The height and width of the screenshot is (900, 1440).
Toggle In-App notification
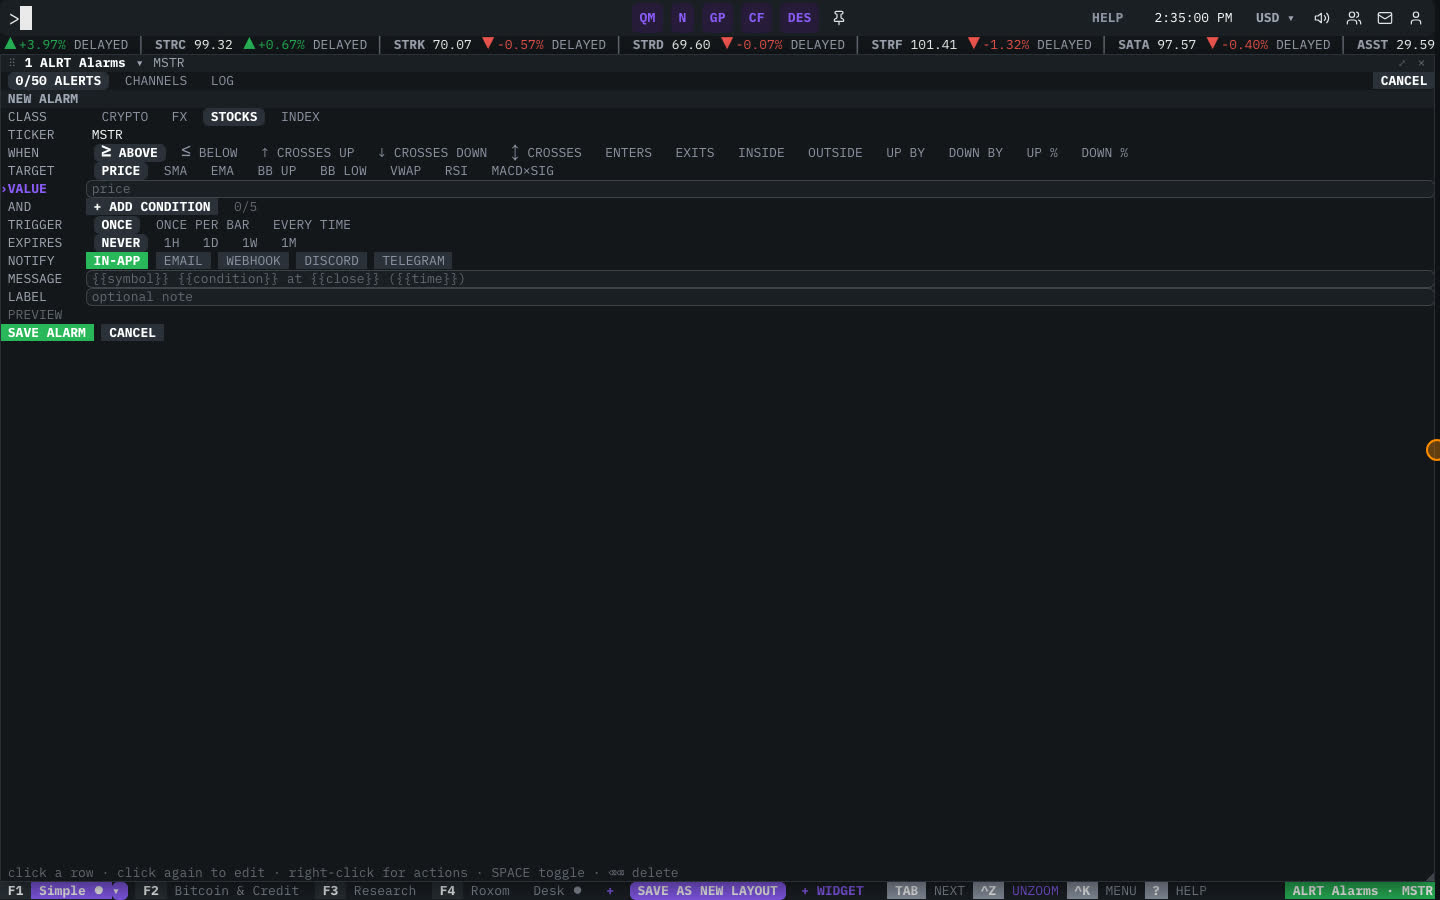coord(117,261)
